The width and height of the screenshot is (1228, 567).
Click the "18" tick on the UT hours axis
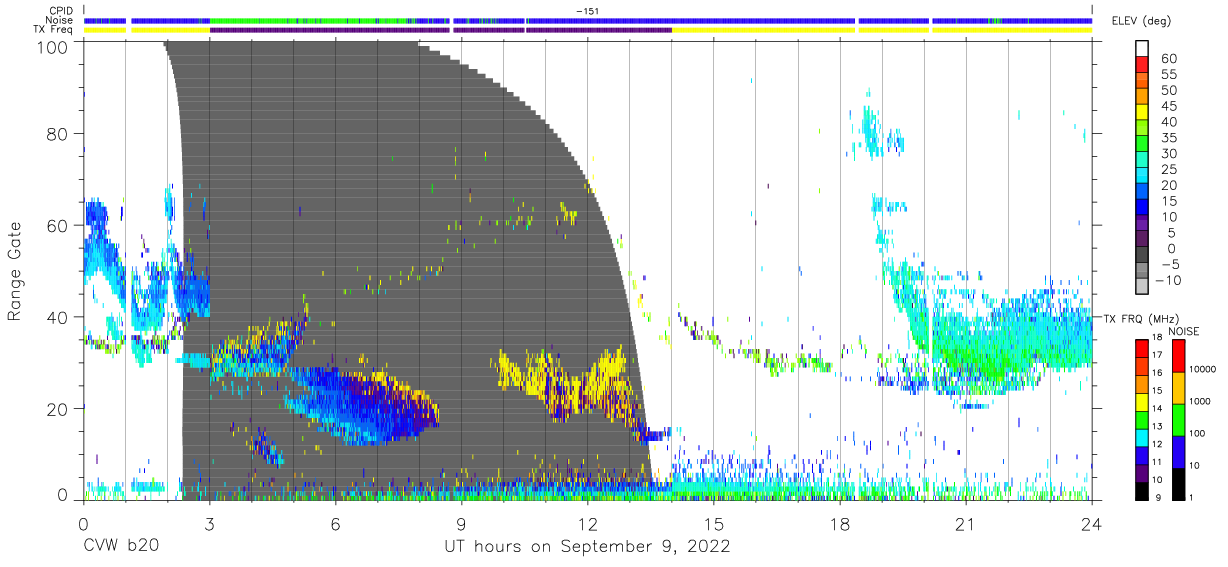coord(840,523)
